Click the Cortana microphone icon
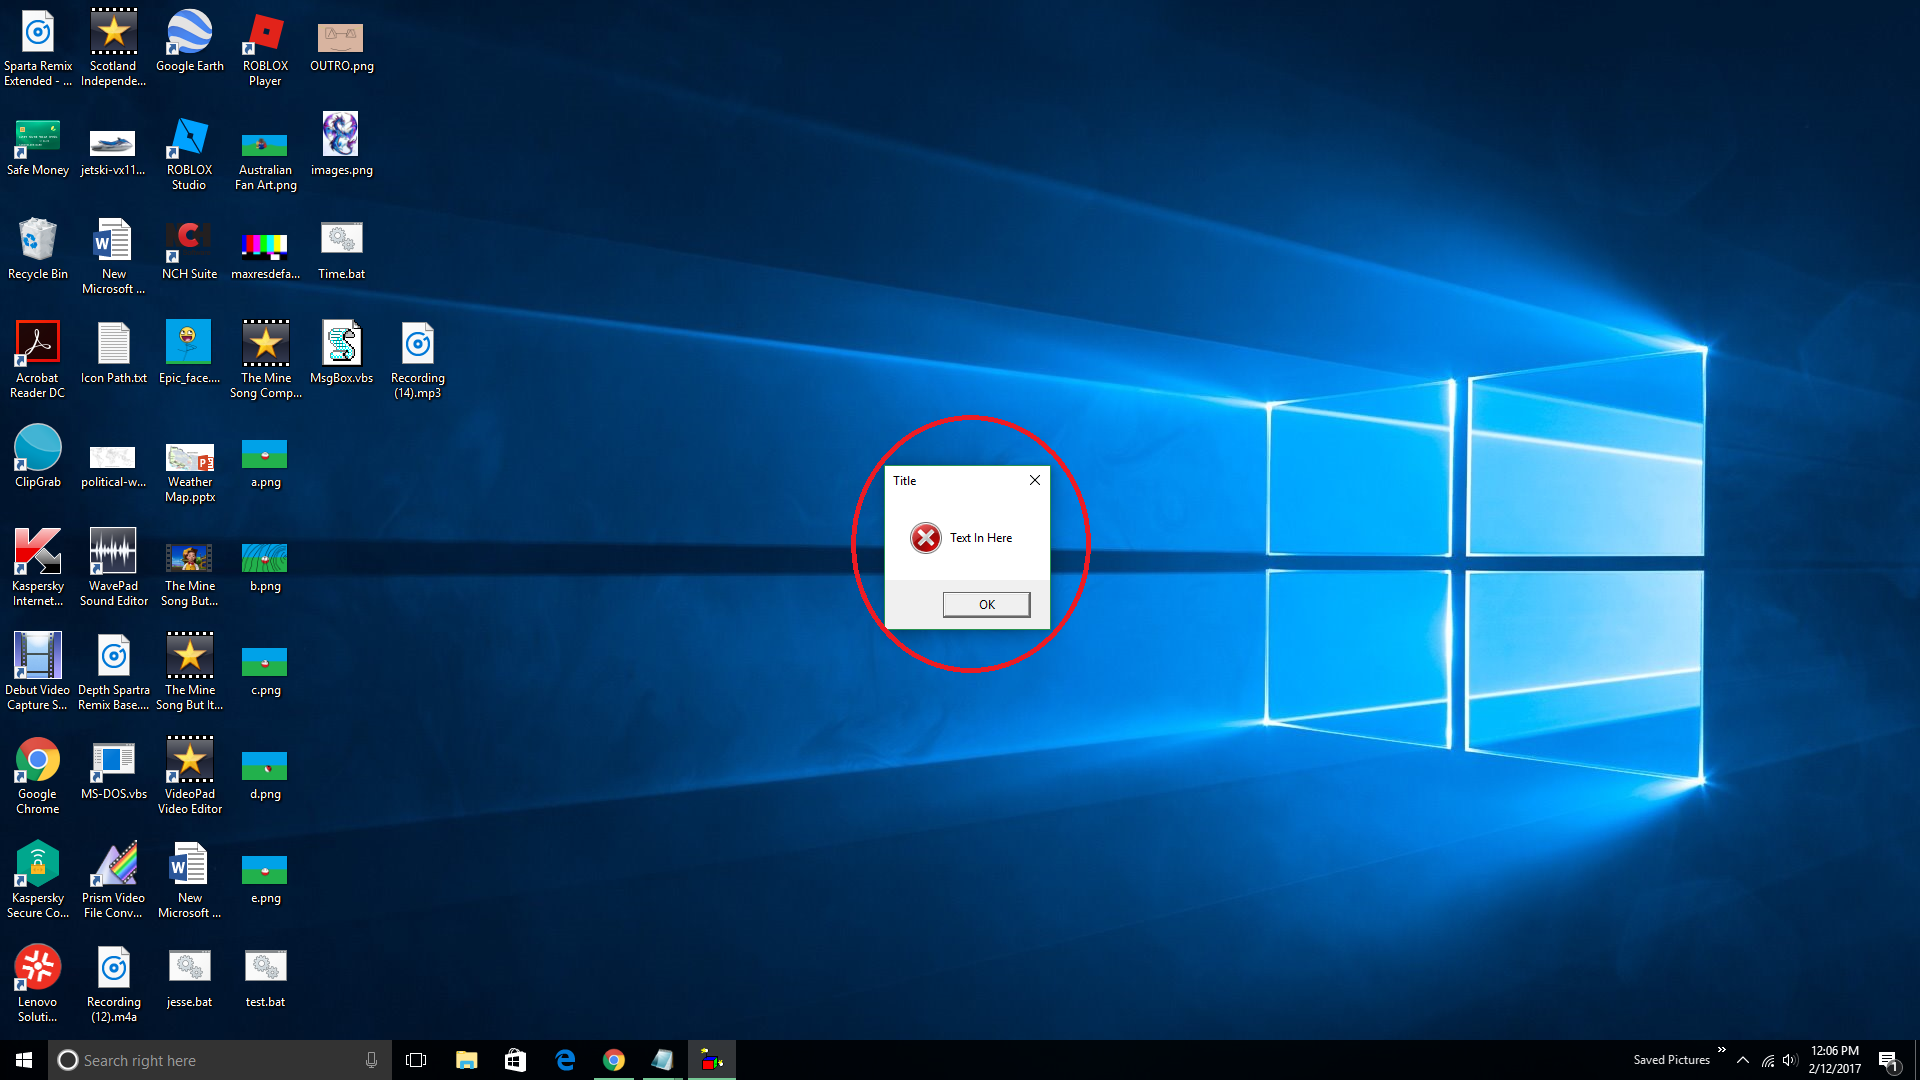Screen dimensions: 1920x1080 click(371, 1060)
